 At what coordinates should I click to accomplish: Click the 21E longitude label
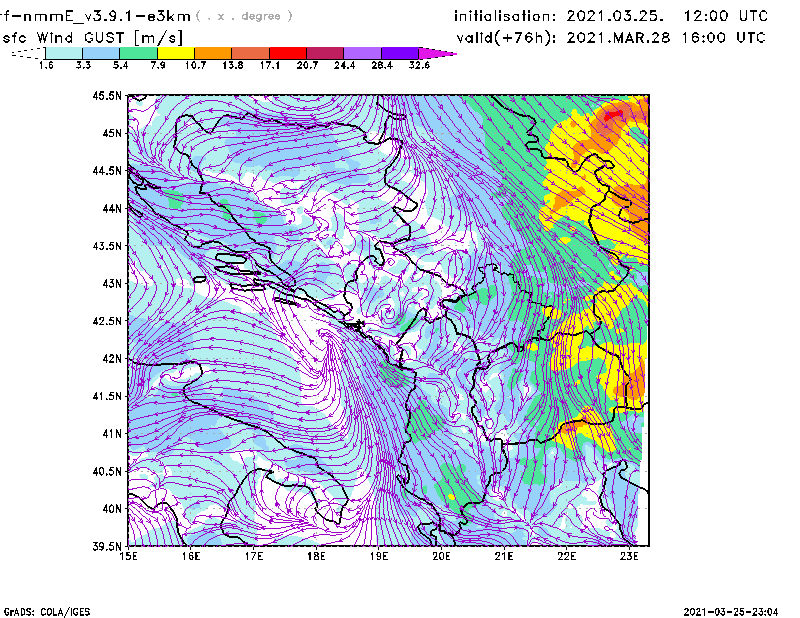coord(504,556)
